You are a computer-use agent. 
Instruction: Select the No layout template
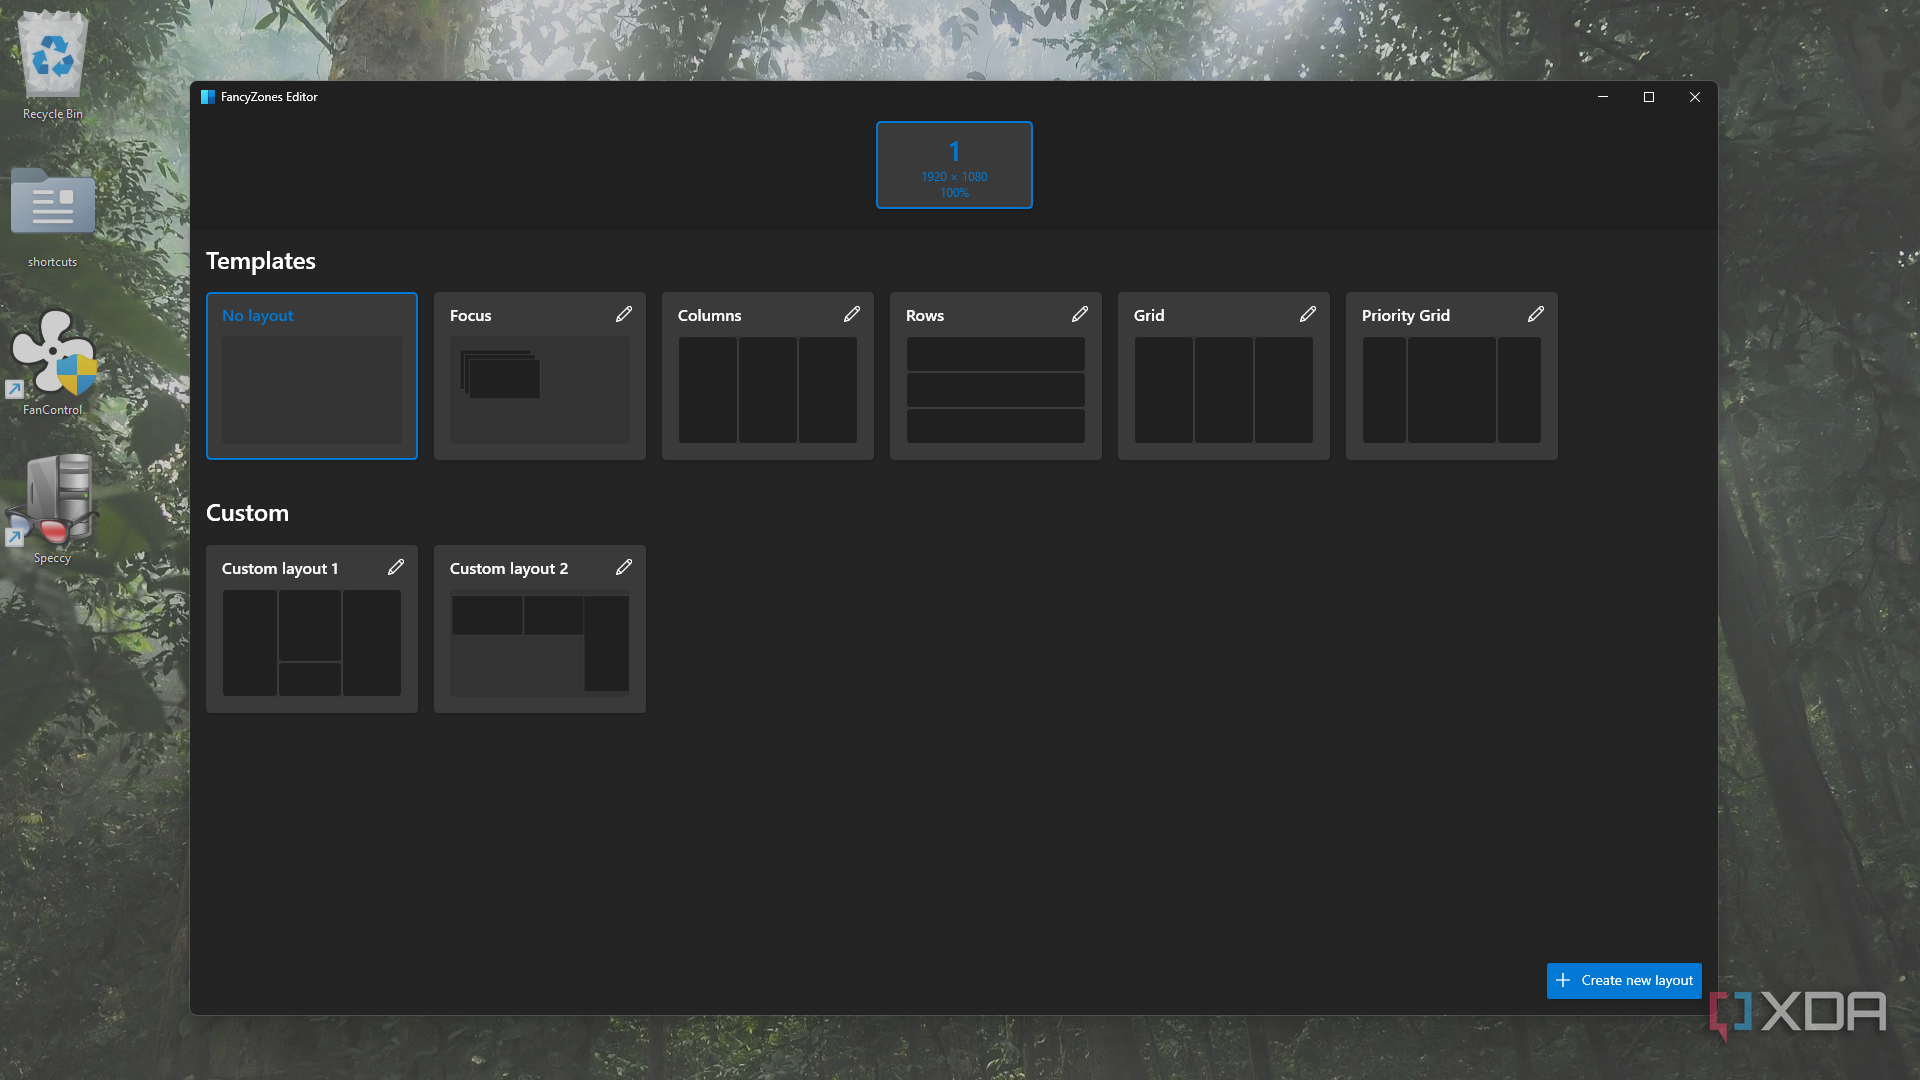312,376
